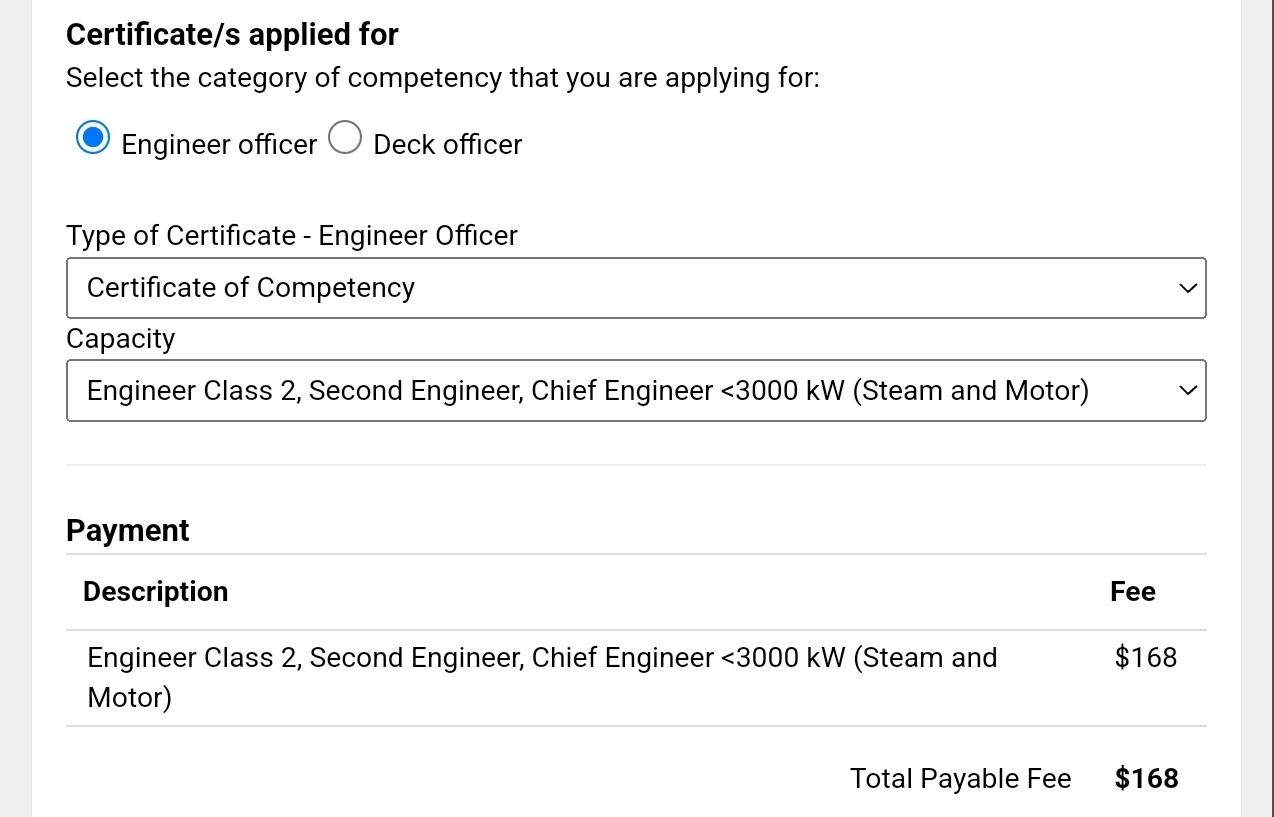
Task: Click the chevron arrow on Type of Certificate dropdown
Action: coord(1187,288)
